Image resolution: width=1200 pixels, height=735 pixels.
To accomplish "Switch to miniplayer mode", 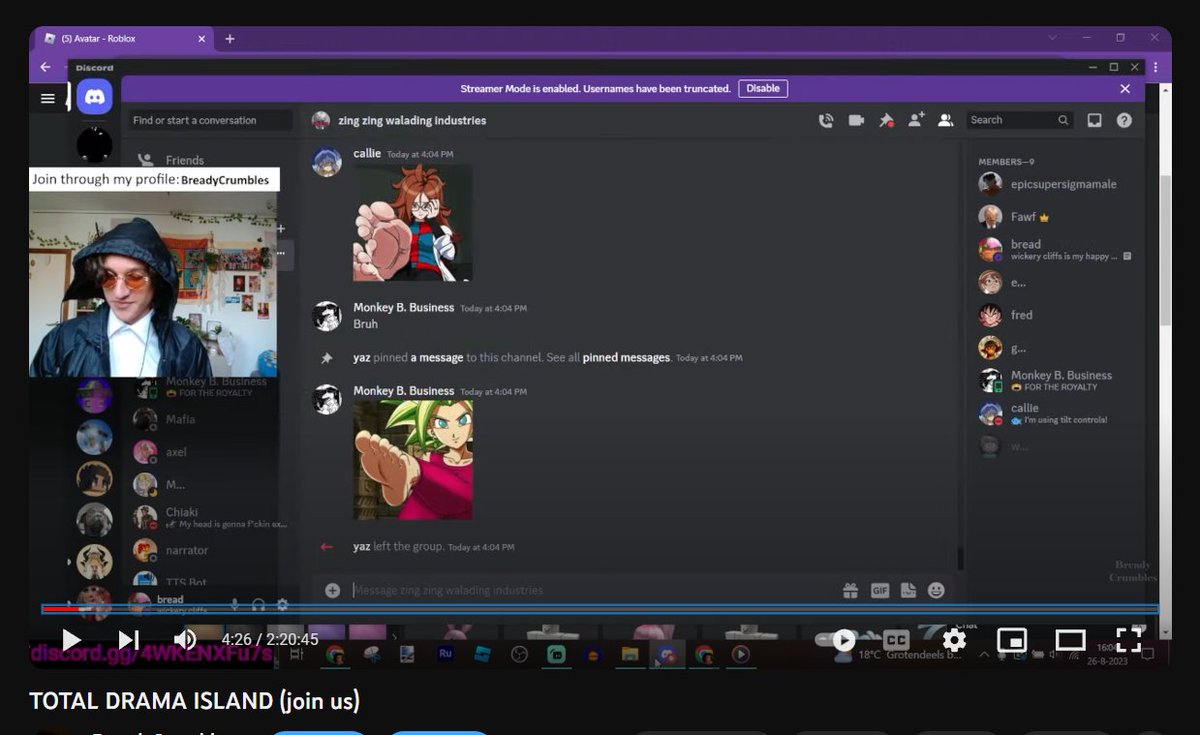I will (1012, 640).
